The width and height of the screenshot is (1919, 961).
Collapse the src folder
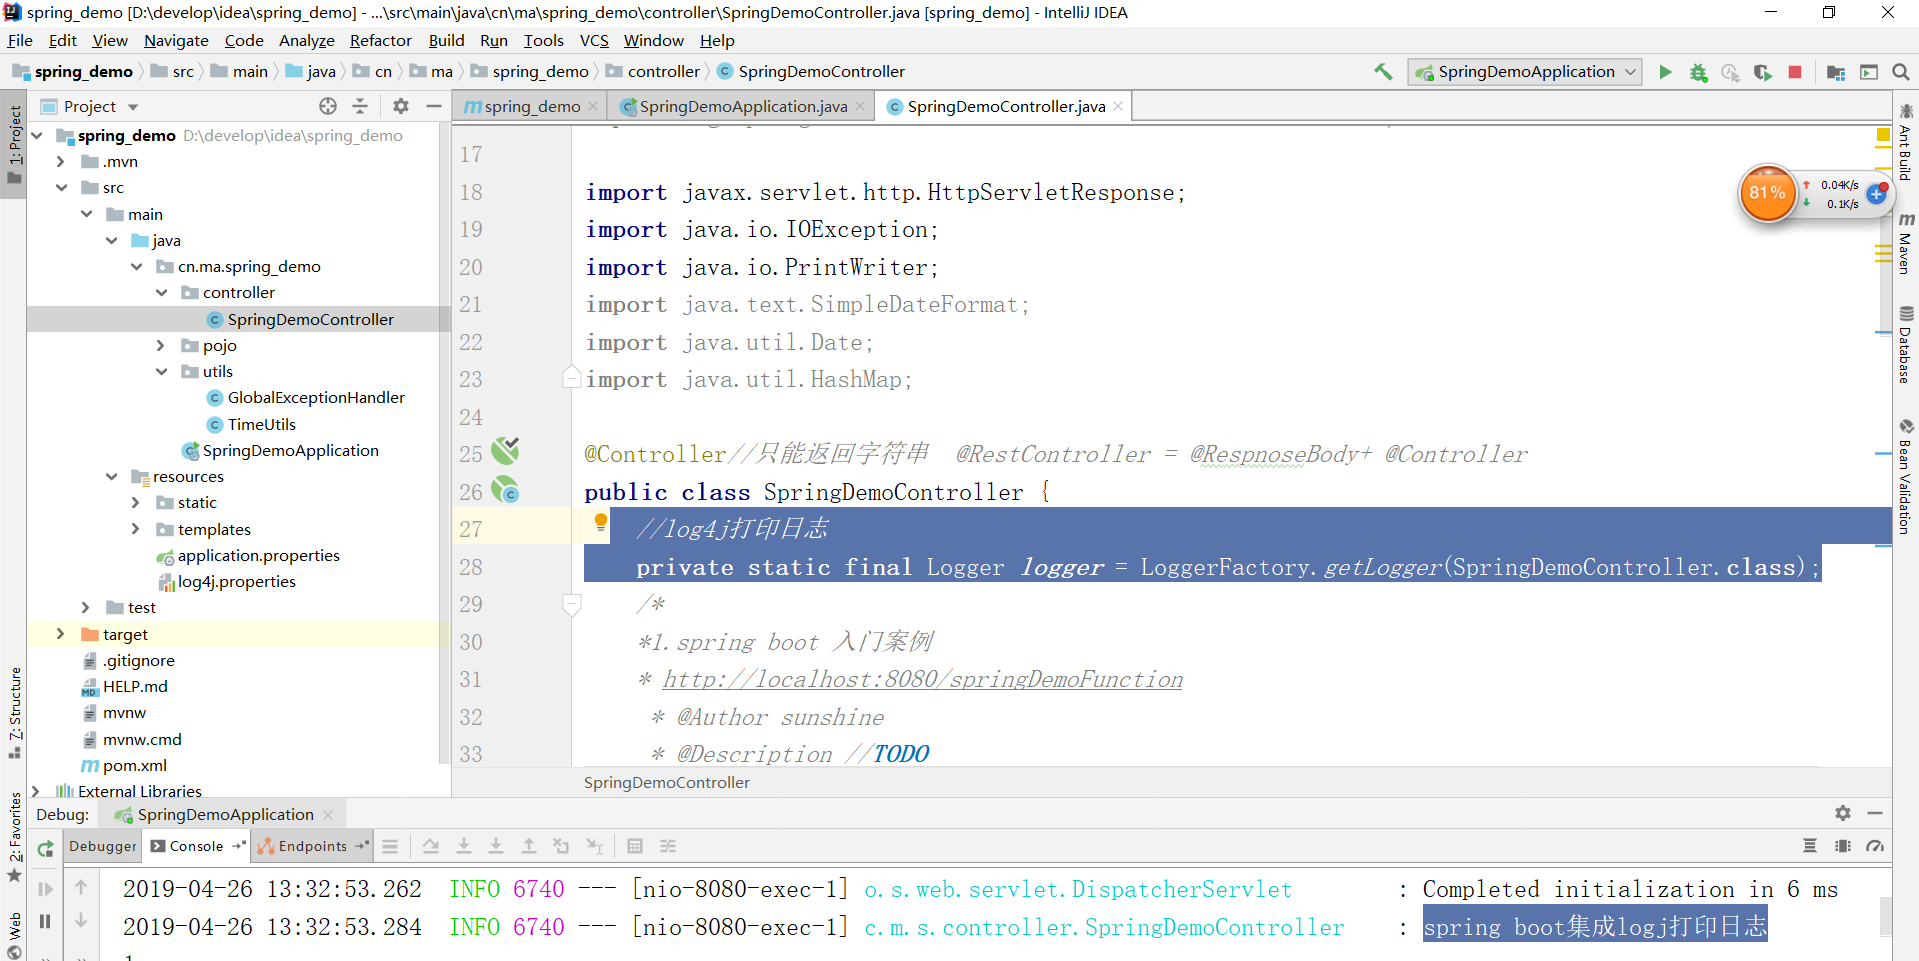62,187
